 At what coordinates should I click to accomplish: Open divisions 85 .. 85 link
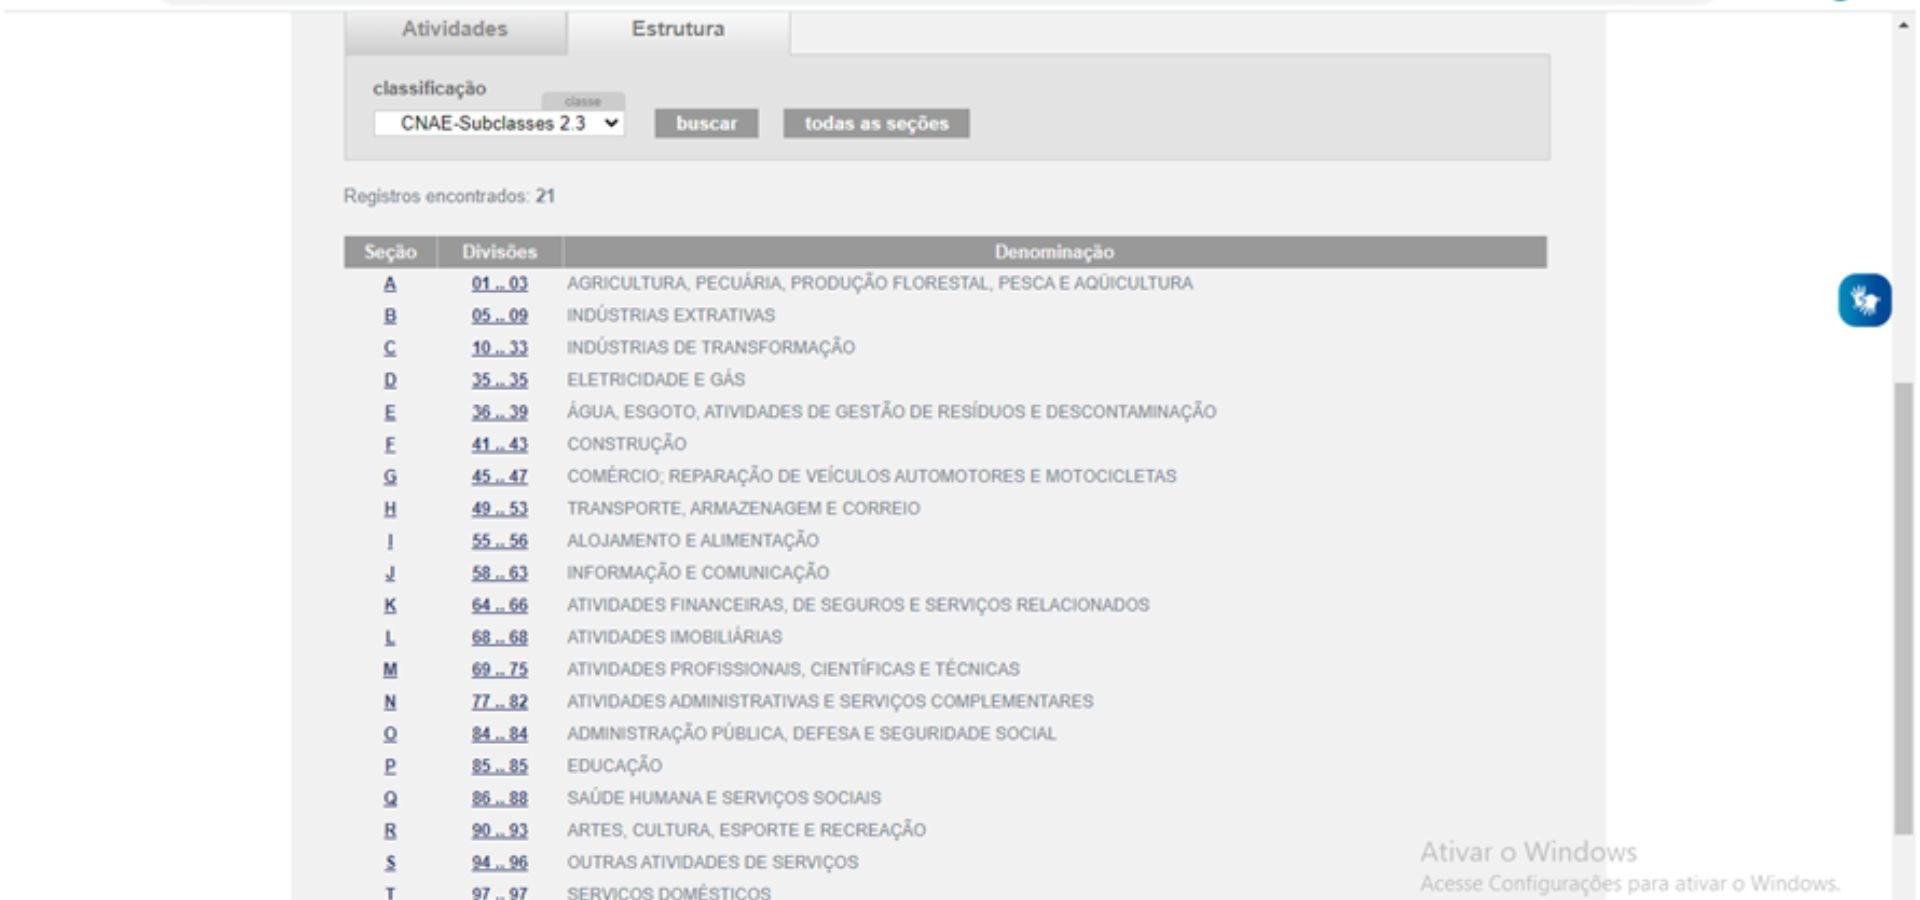pos(500,766)
